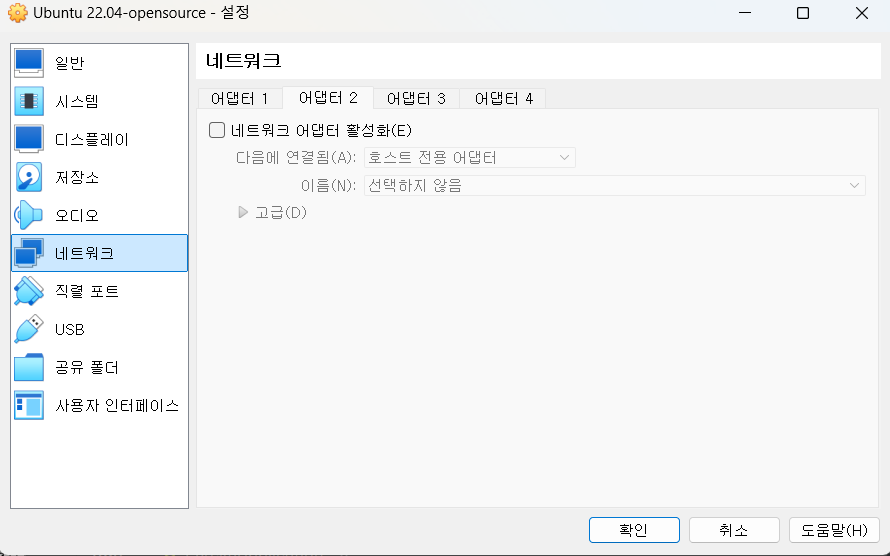Screen dimensions: 890x556
Task: Click the 네트워크 어댑터 활성화(E) label
Action: pos(321,130)
